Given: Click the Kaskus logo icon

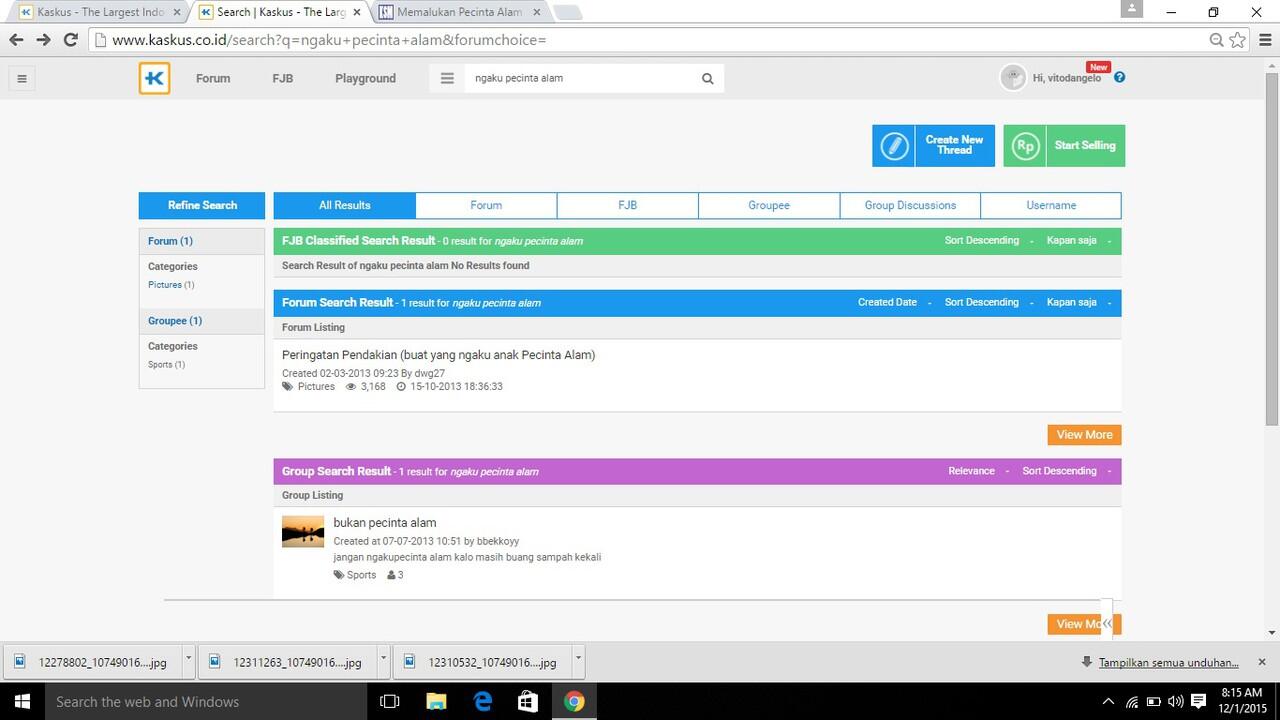Looking at the screenshot, I should click(x=154, y=78).
